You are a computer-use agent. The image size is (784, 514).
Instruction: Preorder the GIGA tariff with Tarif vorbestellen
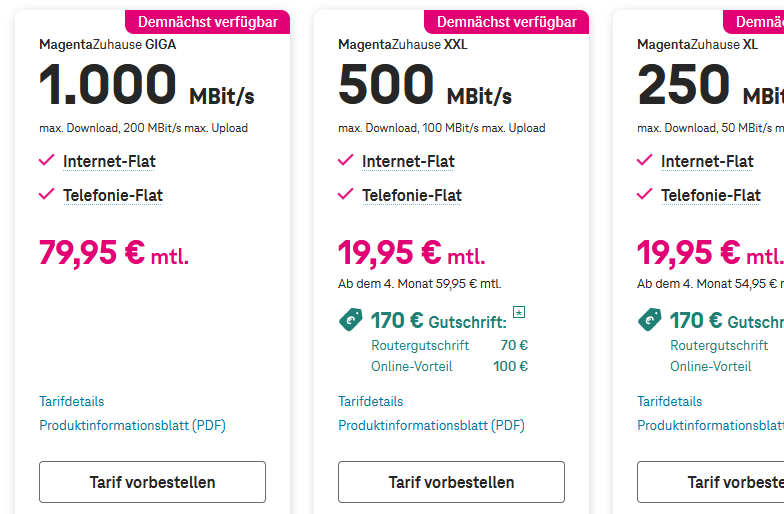click(152, 482)
